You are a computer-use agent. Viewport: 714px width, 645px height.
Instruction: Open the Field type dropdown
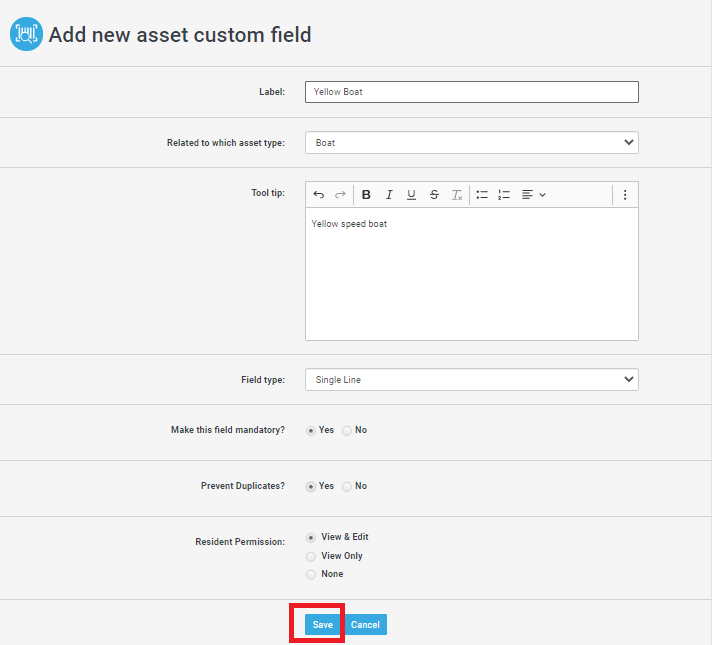pos(471,380)
